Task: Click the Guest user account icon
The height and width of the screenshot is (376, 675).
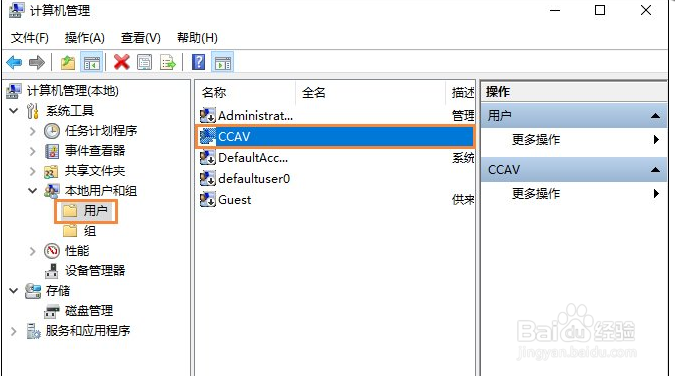Action: tap(207, 199)
